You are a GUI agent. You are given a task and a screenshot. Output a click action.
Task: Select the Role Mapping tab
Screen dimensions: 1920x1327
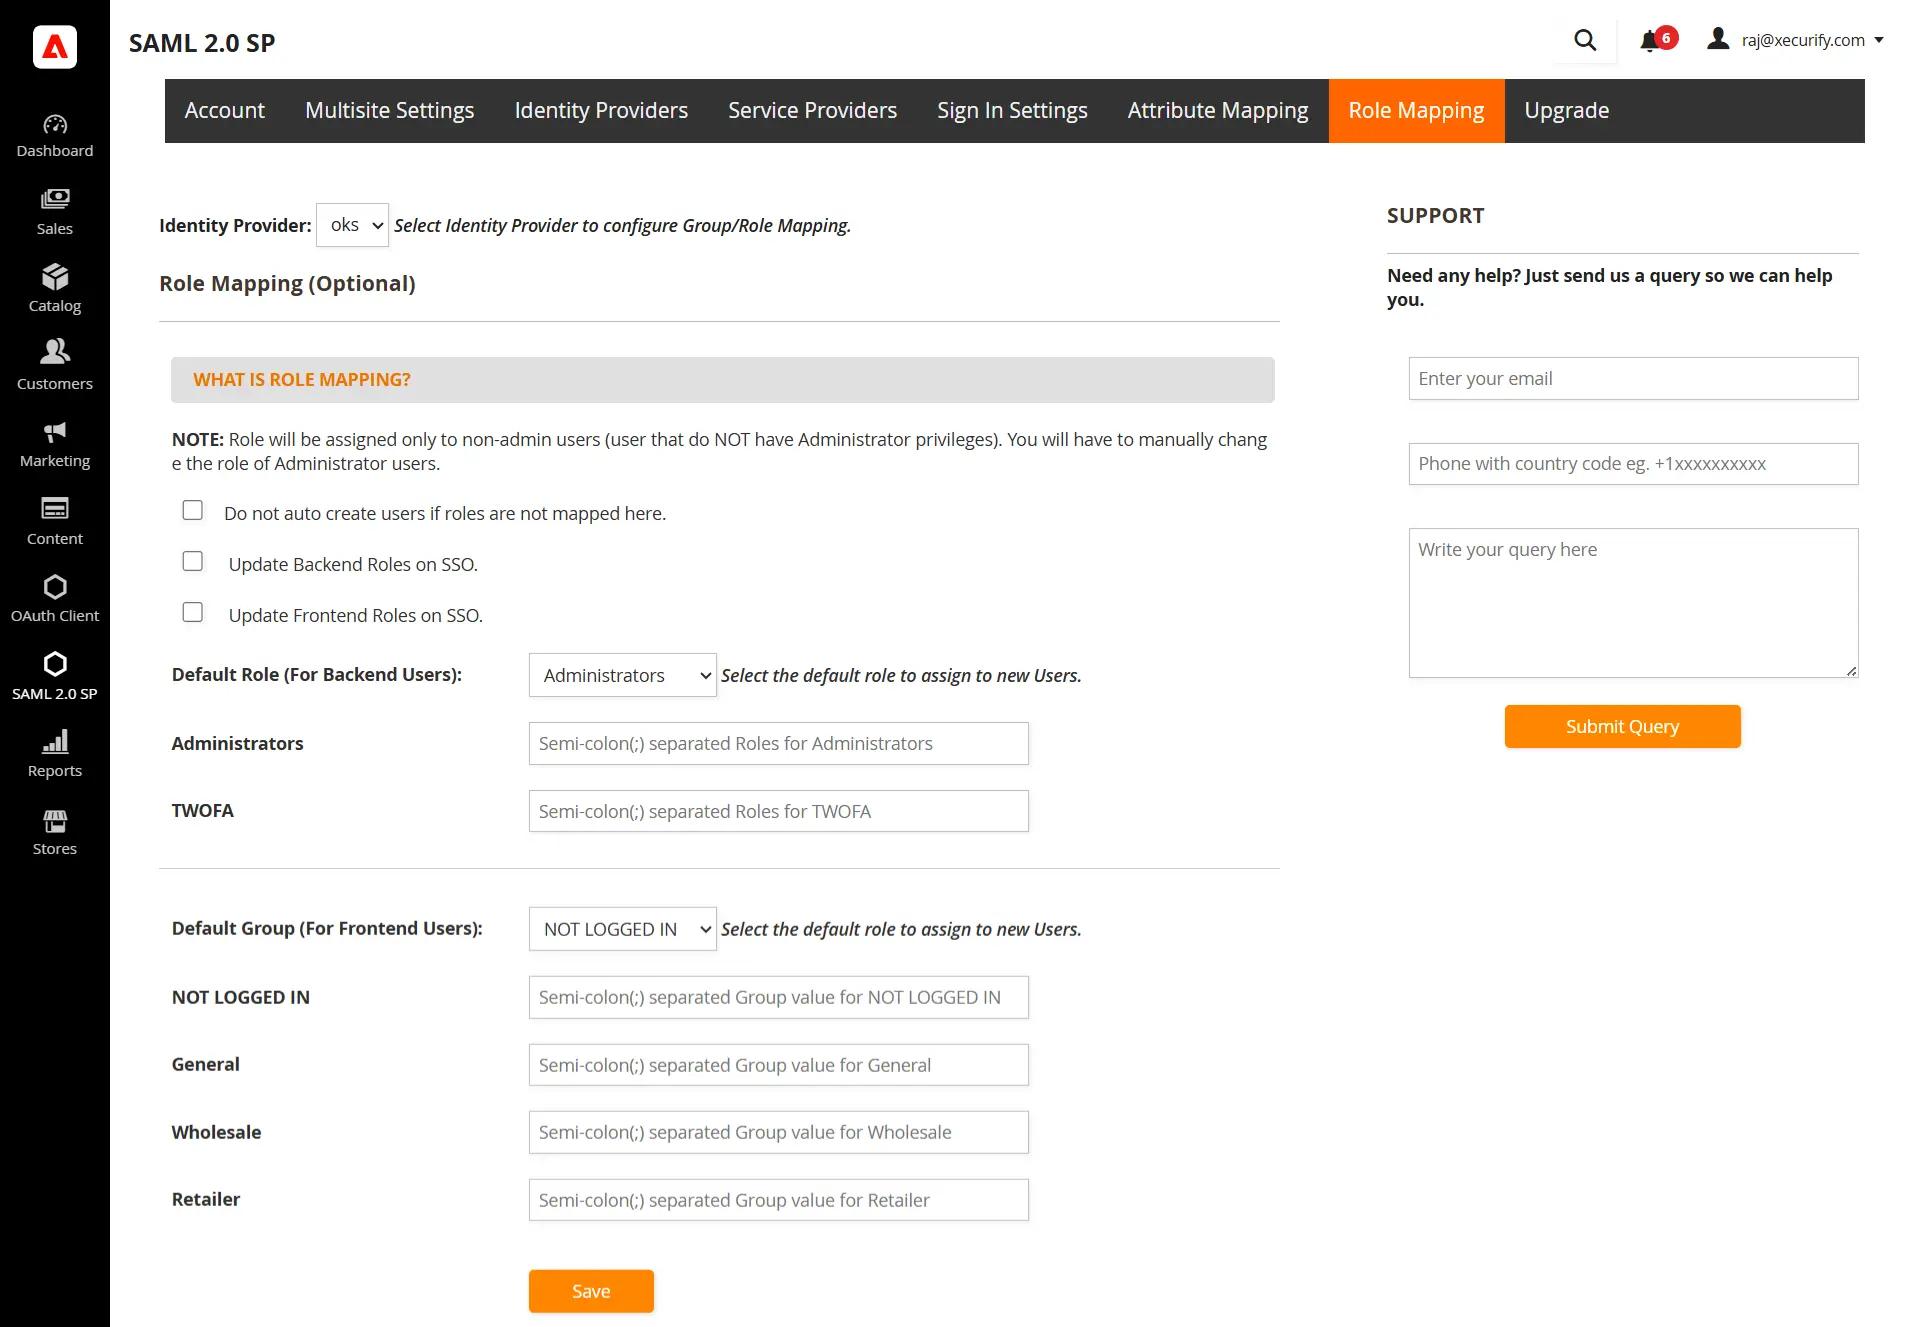[x=1416, y=111]
